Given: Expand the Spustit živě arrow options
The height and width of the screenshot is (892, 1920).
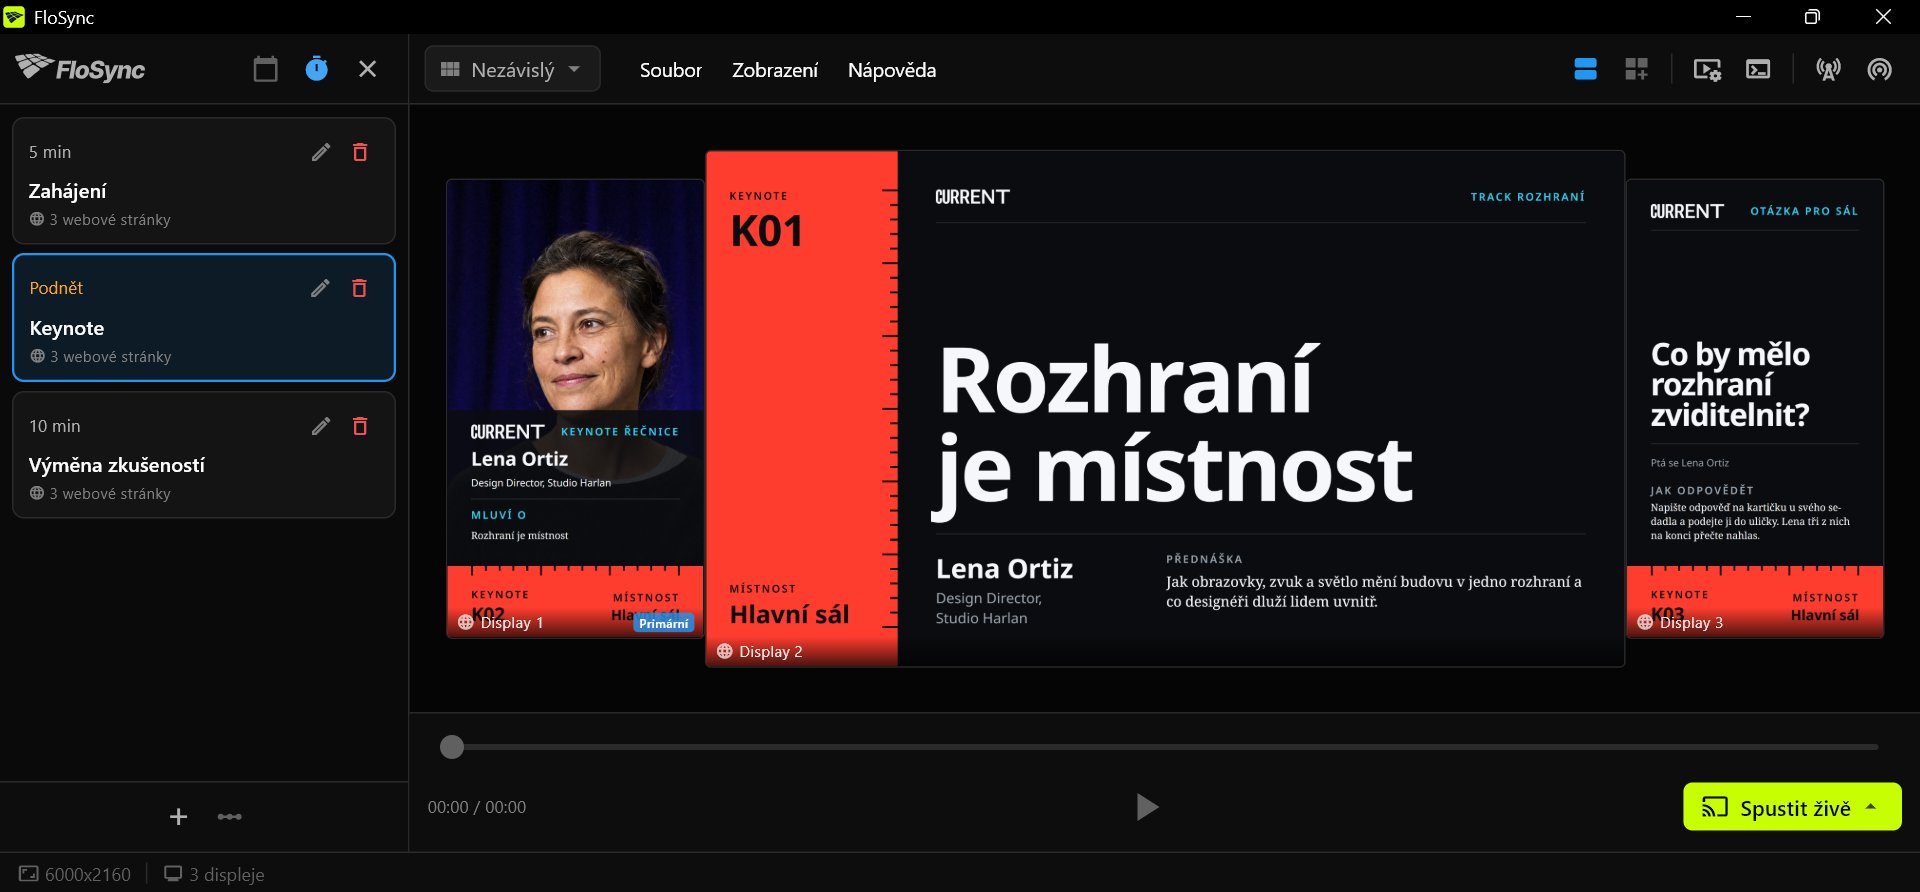Looking at the screenshot, I should click(1871, 807).
